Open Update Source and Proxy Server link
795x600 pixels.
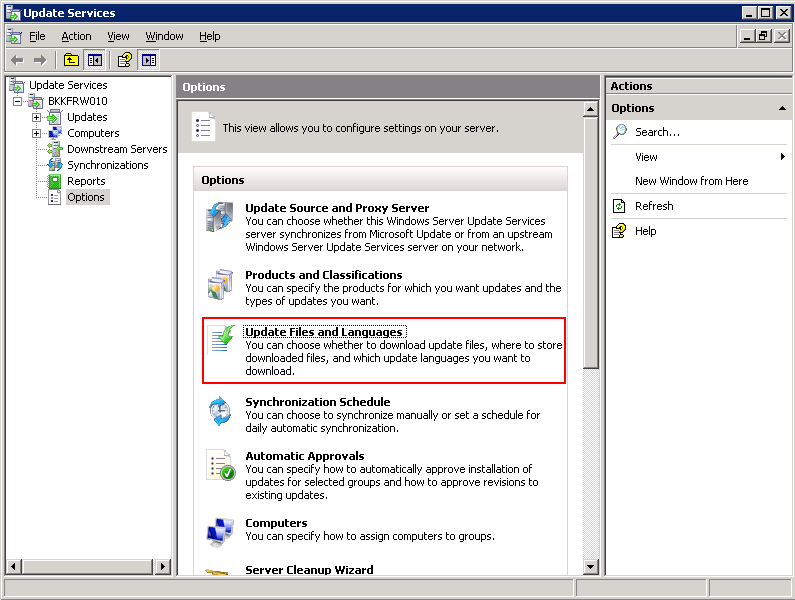pos(337,208)
